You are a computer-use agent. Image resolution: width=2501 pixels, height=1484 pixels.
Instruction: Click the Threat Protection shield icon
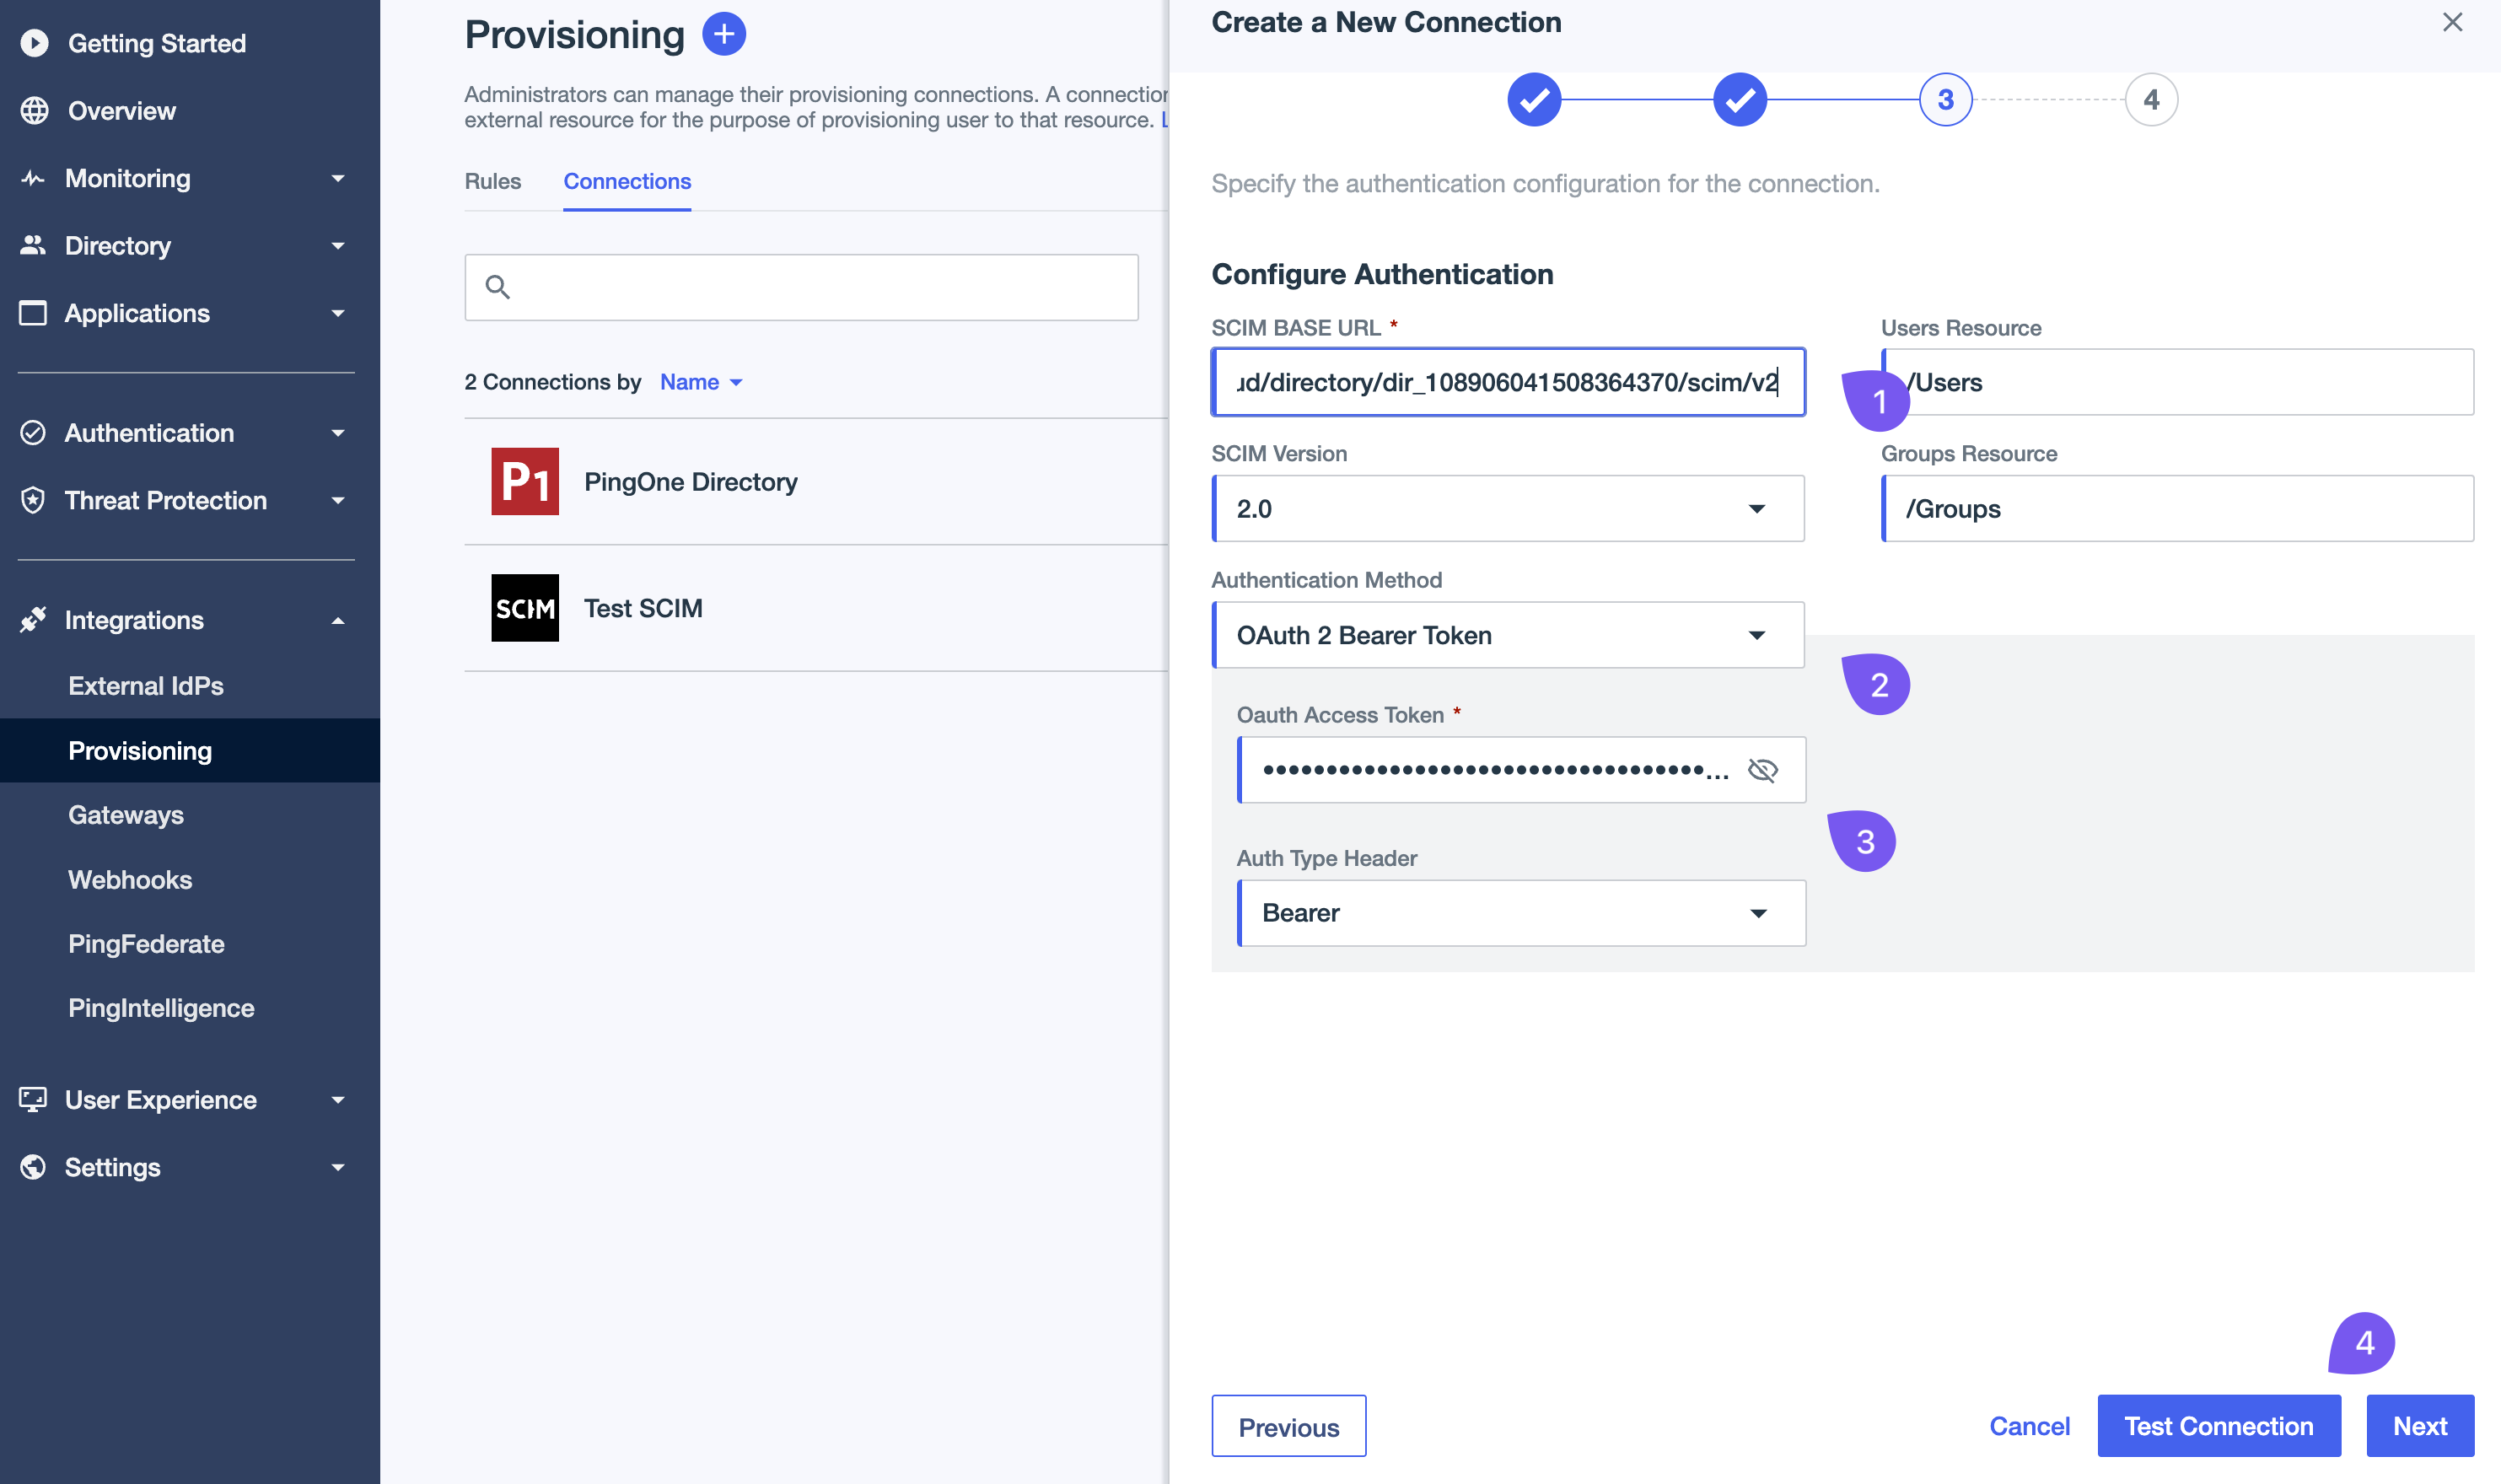34,500
